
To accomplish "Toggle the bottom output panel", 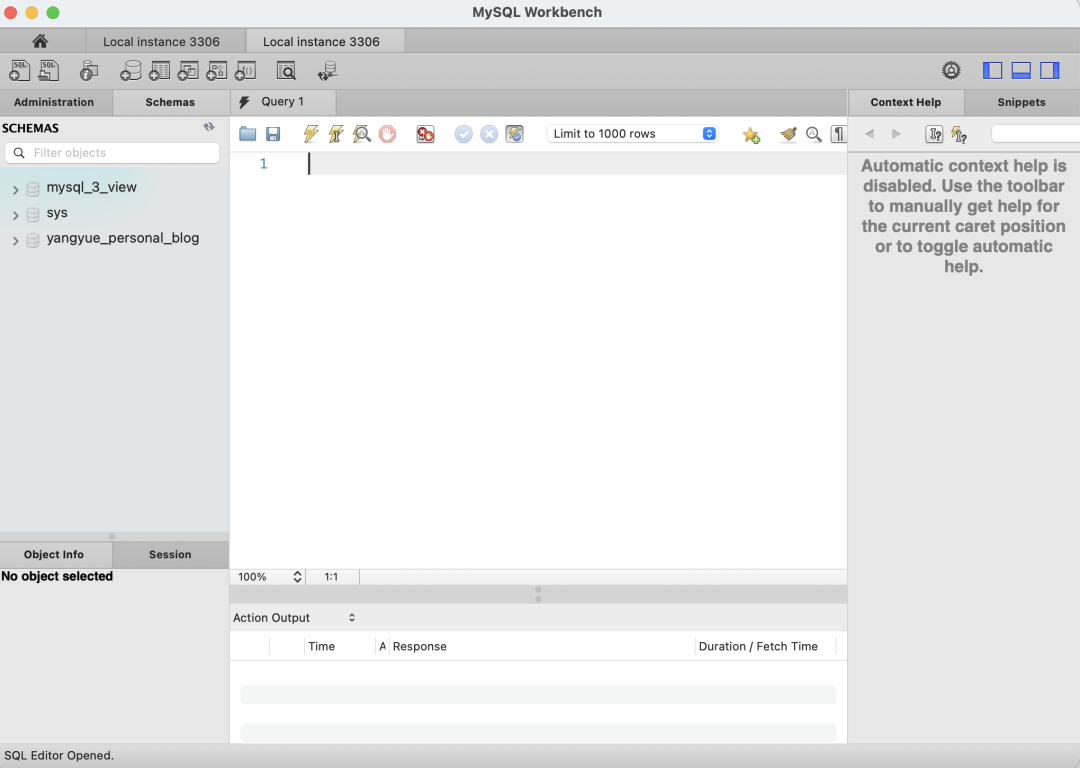I will coord(1021,70).
